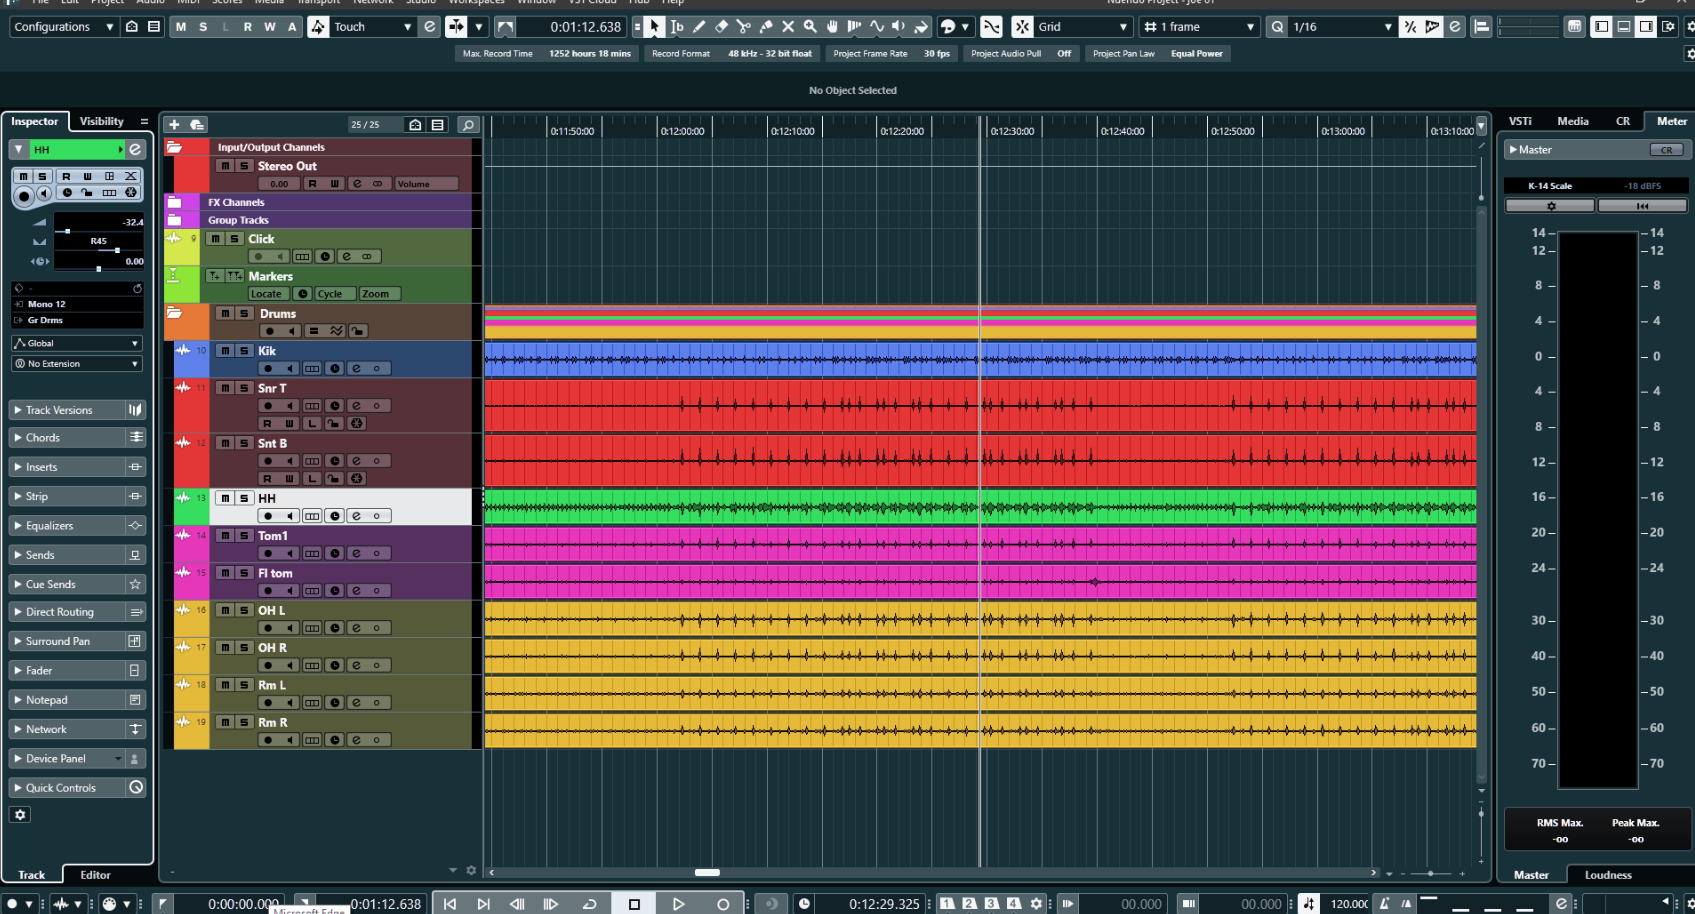Open the track list search icon

467,125
